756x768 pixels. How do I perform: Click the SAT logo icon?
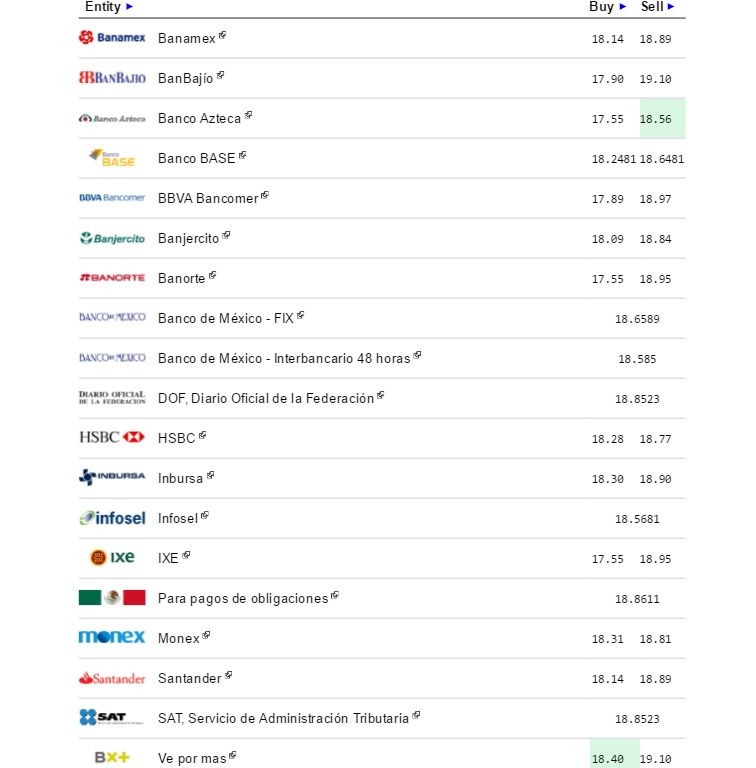coord(102,718)
